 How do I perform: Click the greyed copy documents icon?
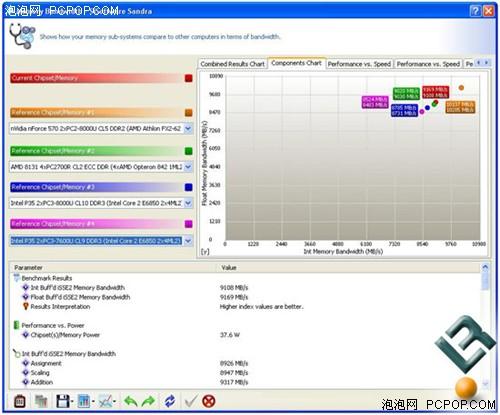point(41,401)
